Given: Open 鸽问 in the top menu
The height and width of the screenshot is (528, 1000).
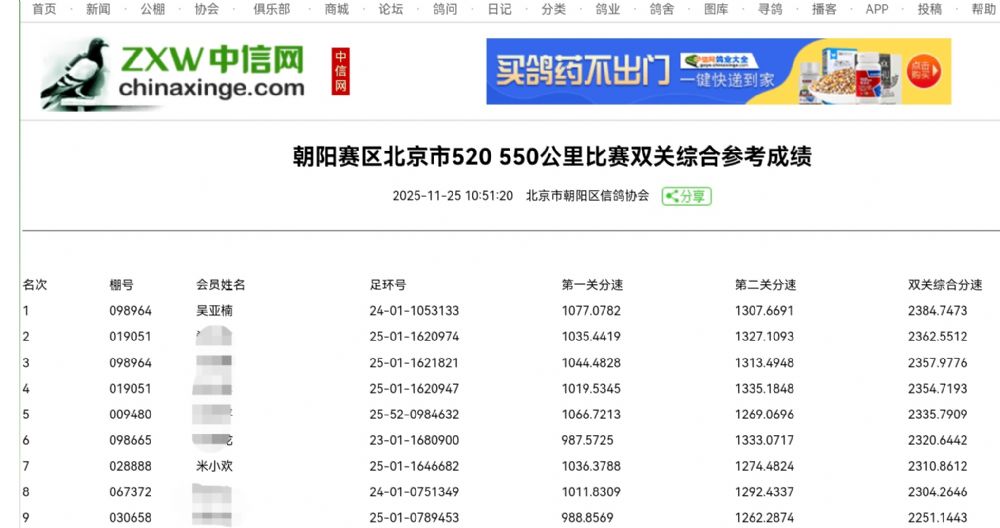Looking at the screenshot, I should (x=445, y=9).
